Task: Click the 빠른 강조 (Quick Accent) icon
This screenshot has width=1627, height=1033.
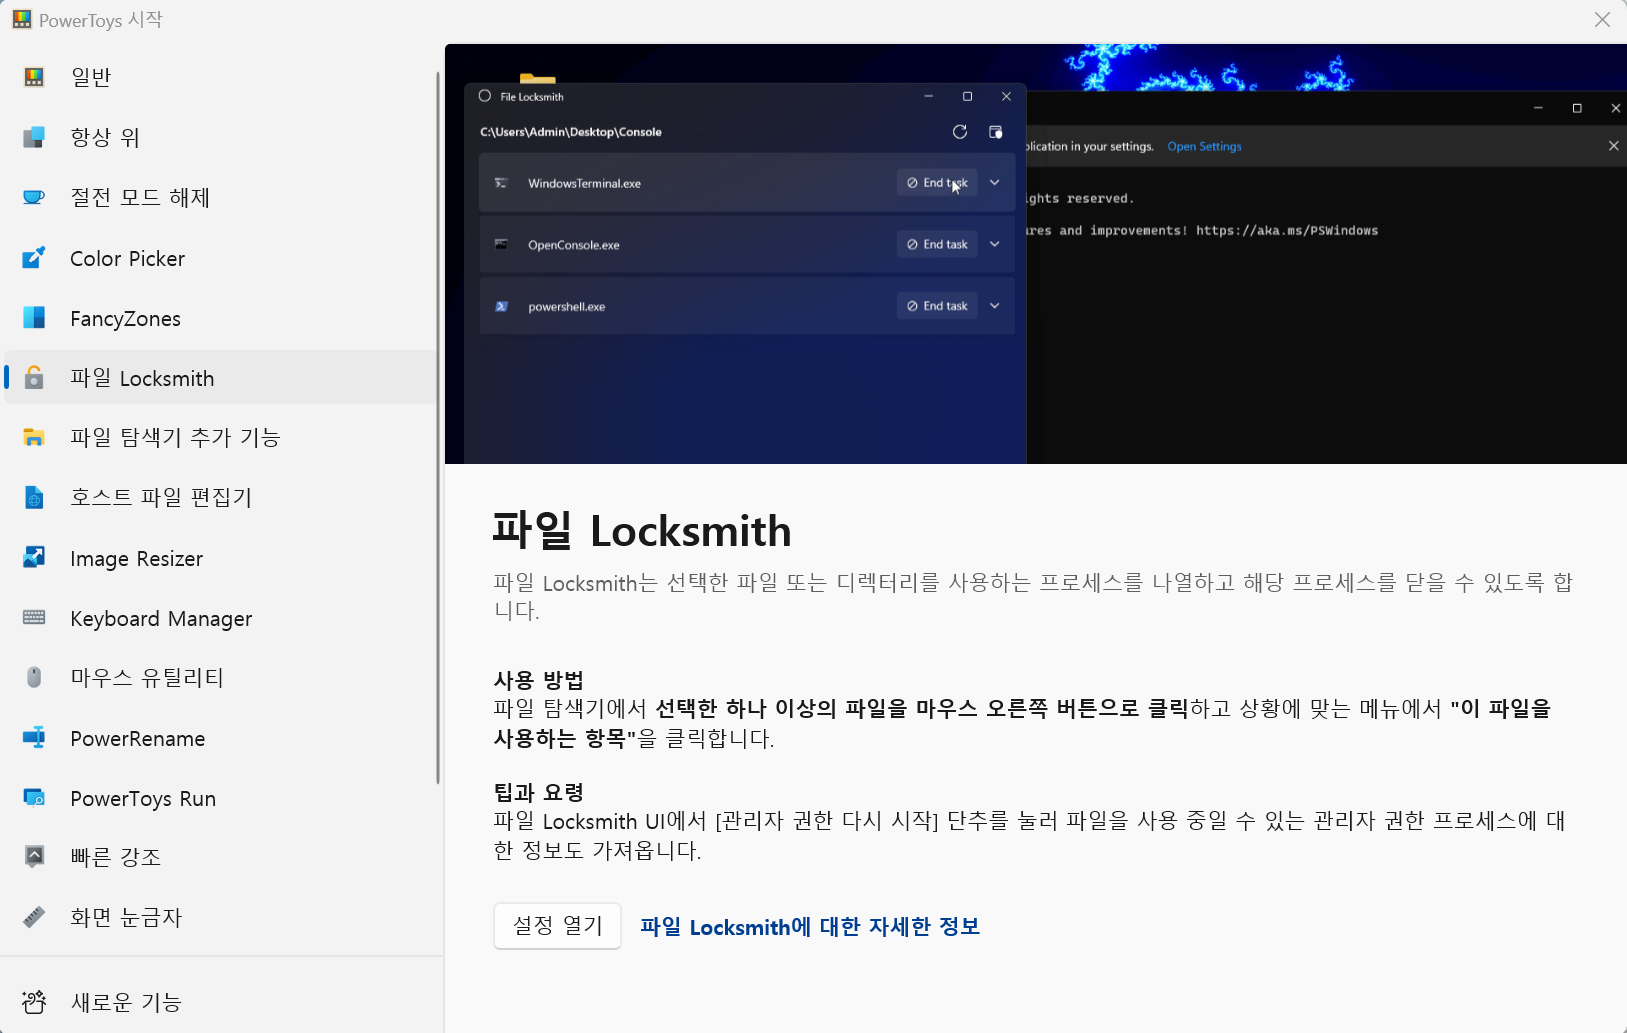Action: [x=34, y=857]
